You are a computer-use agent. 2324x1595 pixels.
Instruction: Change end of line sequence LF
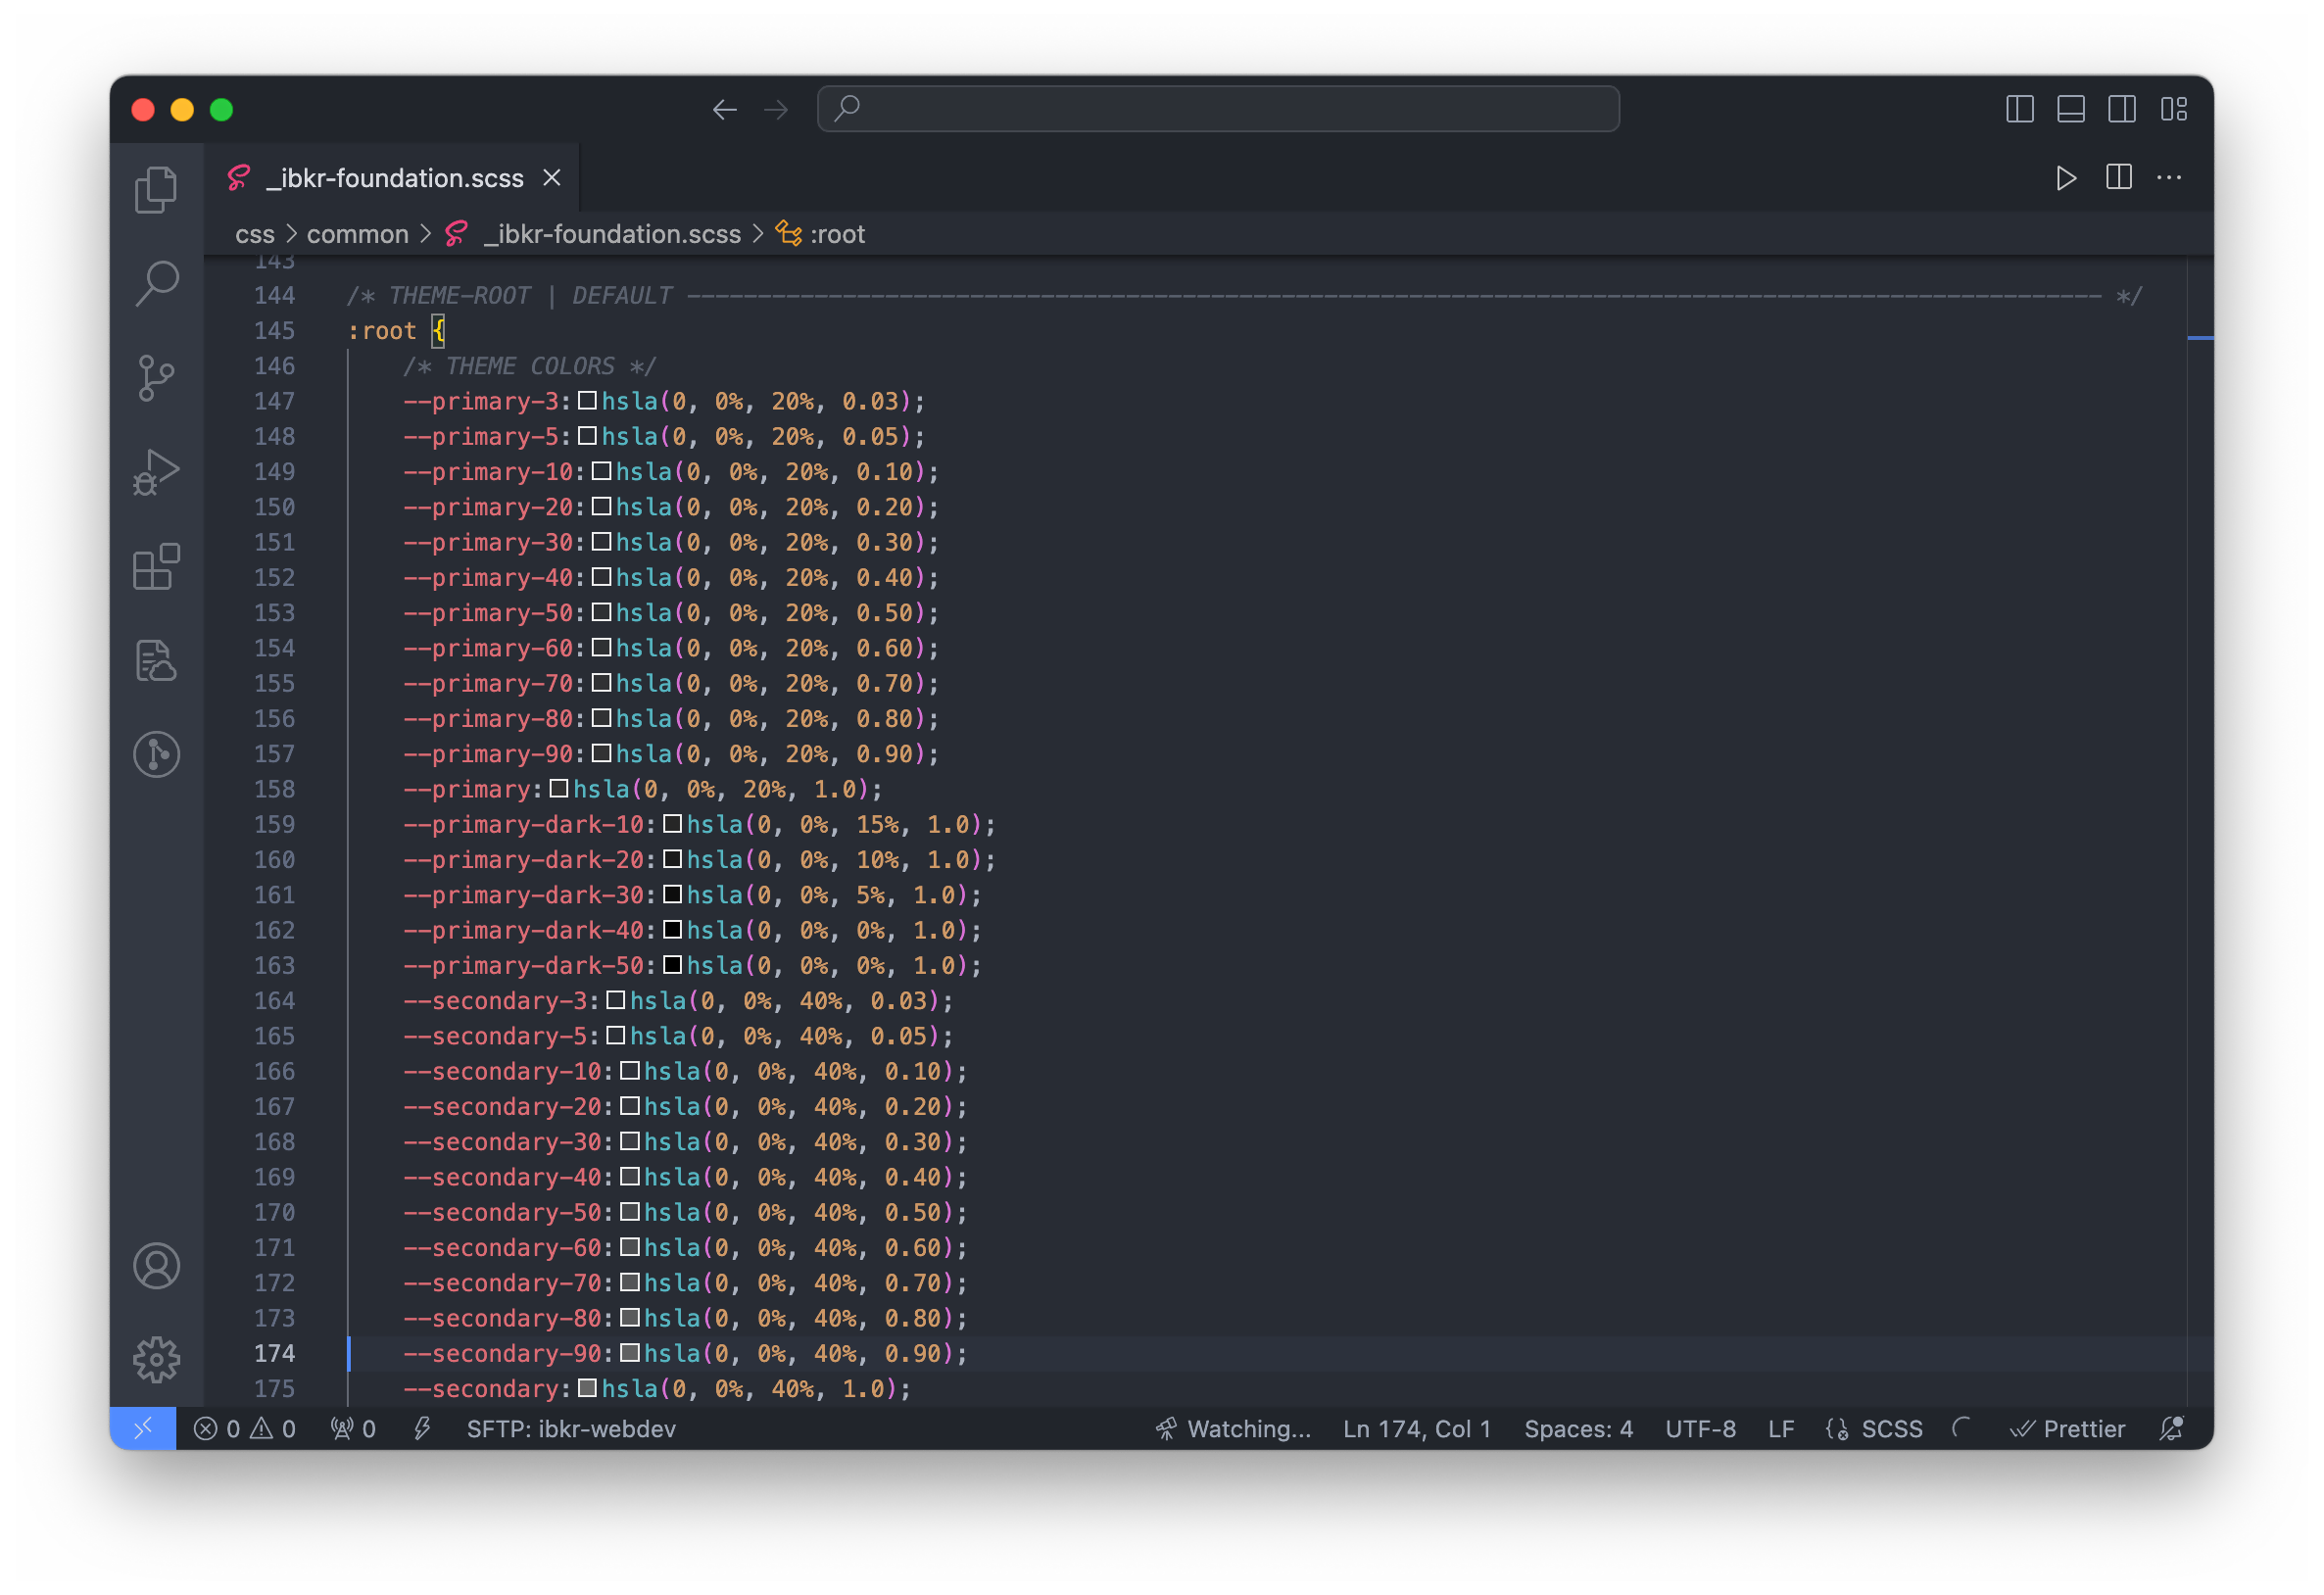tap(1781, 1429)
